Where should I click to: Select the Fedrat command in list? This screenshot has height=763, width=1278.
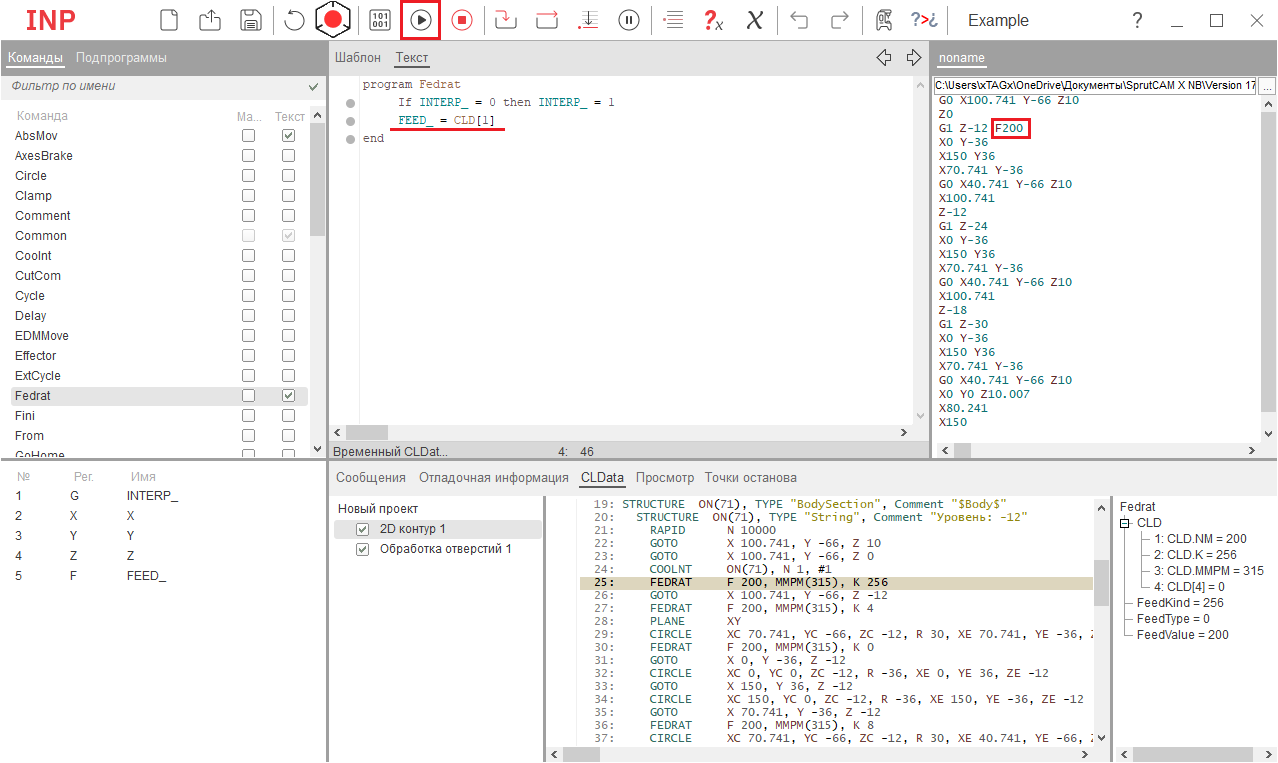(x=33, y=396)
